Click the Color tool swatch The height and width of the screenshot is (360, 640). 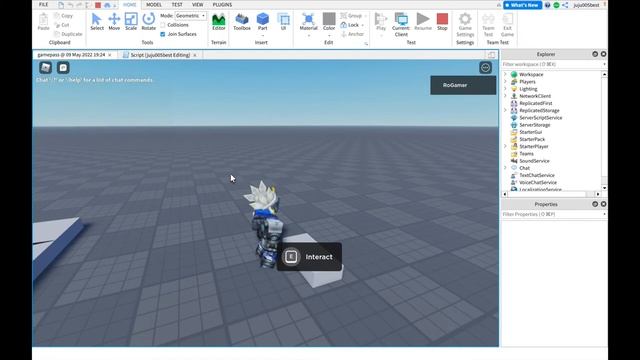(x=329, y=19)
